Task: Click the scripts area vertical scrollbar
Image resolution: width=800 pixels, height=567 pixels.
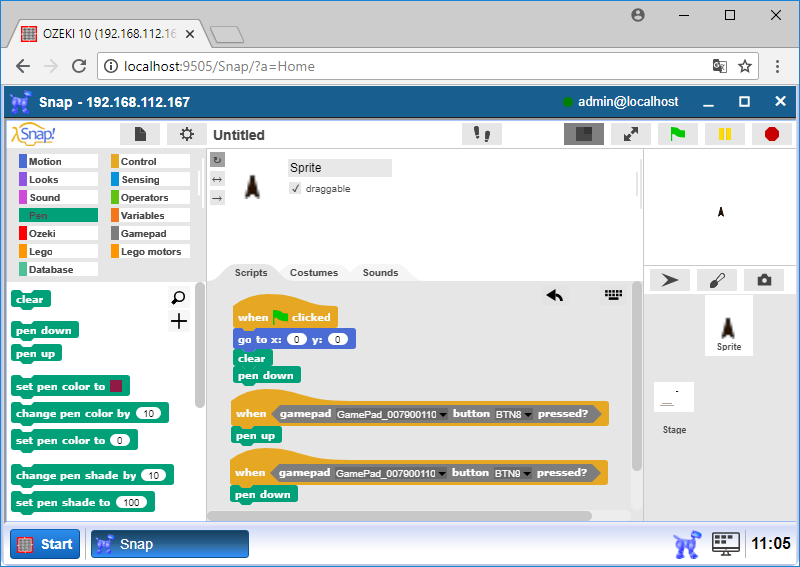Action: (636, 377)
